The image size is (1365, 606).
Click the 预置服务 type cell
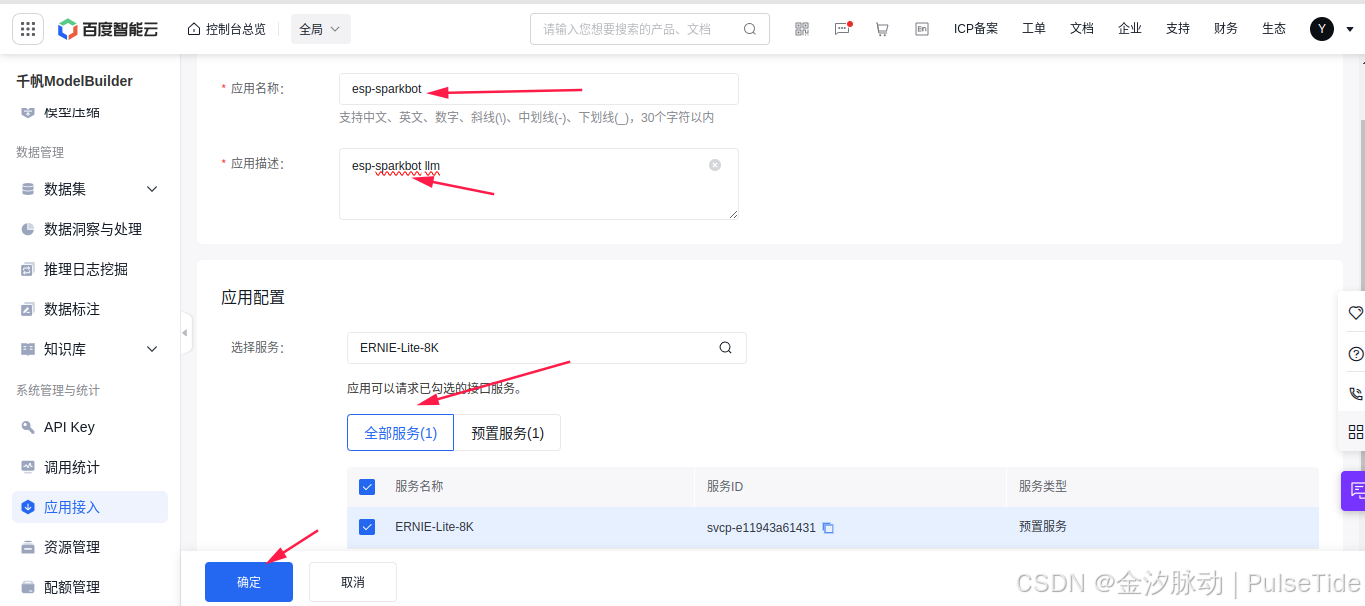tap(1043, 526)
